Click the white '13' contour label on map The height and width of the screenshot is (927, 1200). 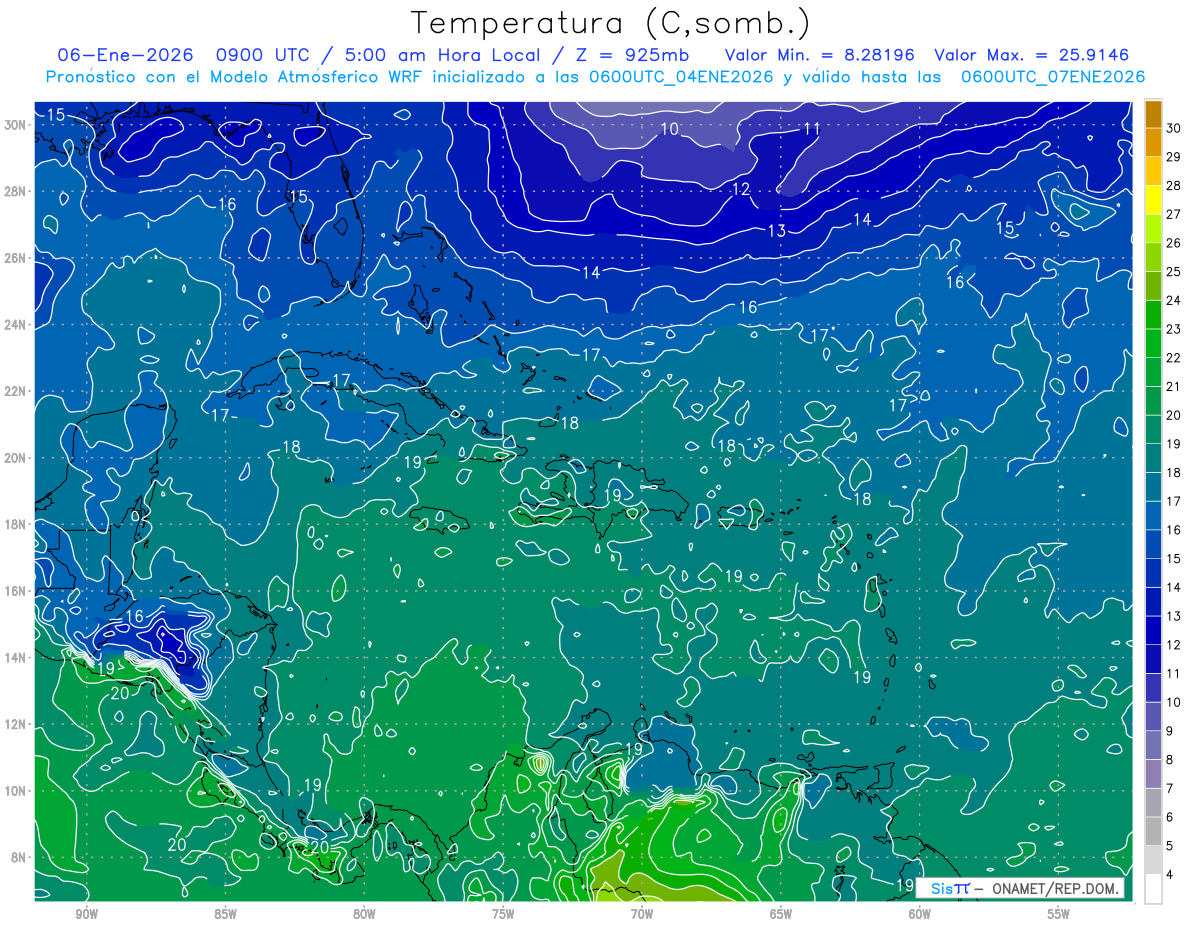776,231
